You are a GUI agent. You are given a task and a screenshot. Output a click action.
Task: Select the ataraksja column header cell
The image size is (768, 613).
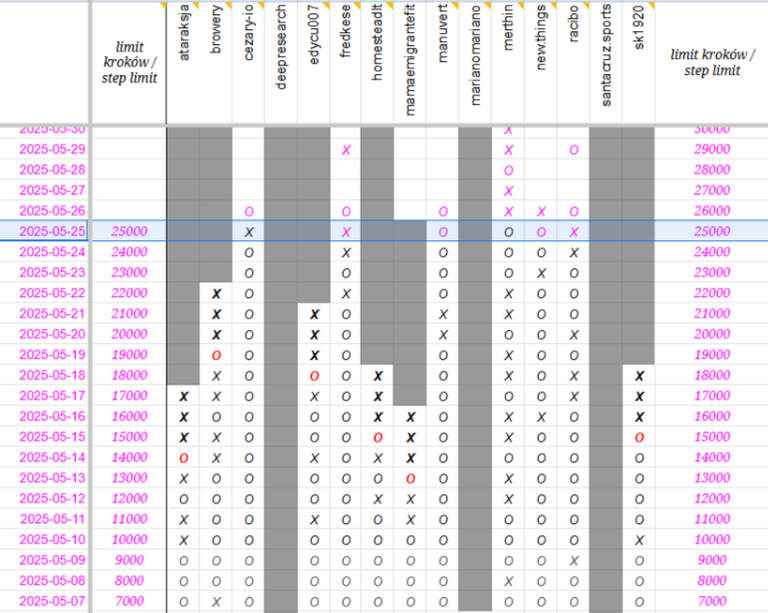[183, 62]
